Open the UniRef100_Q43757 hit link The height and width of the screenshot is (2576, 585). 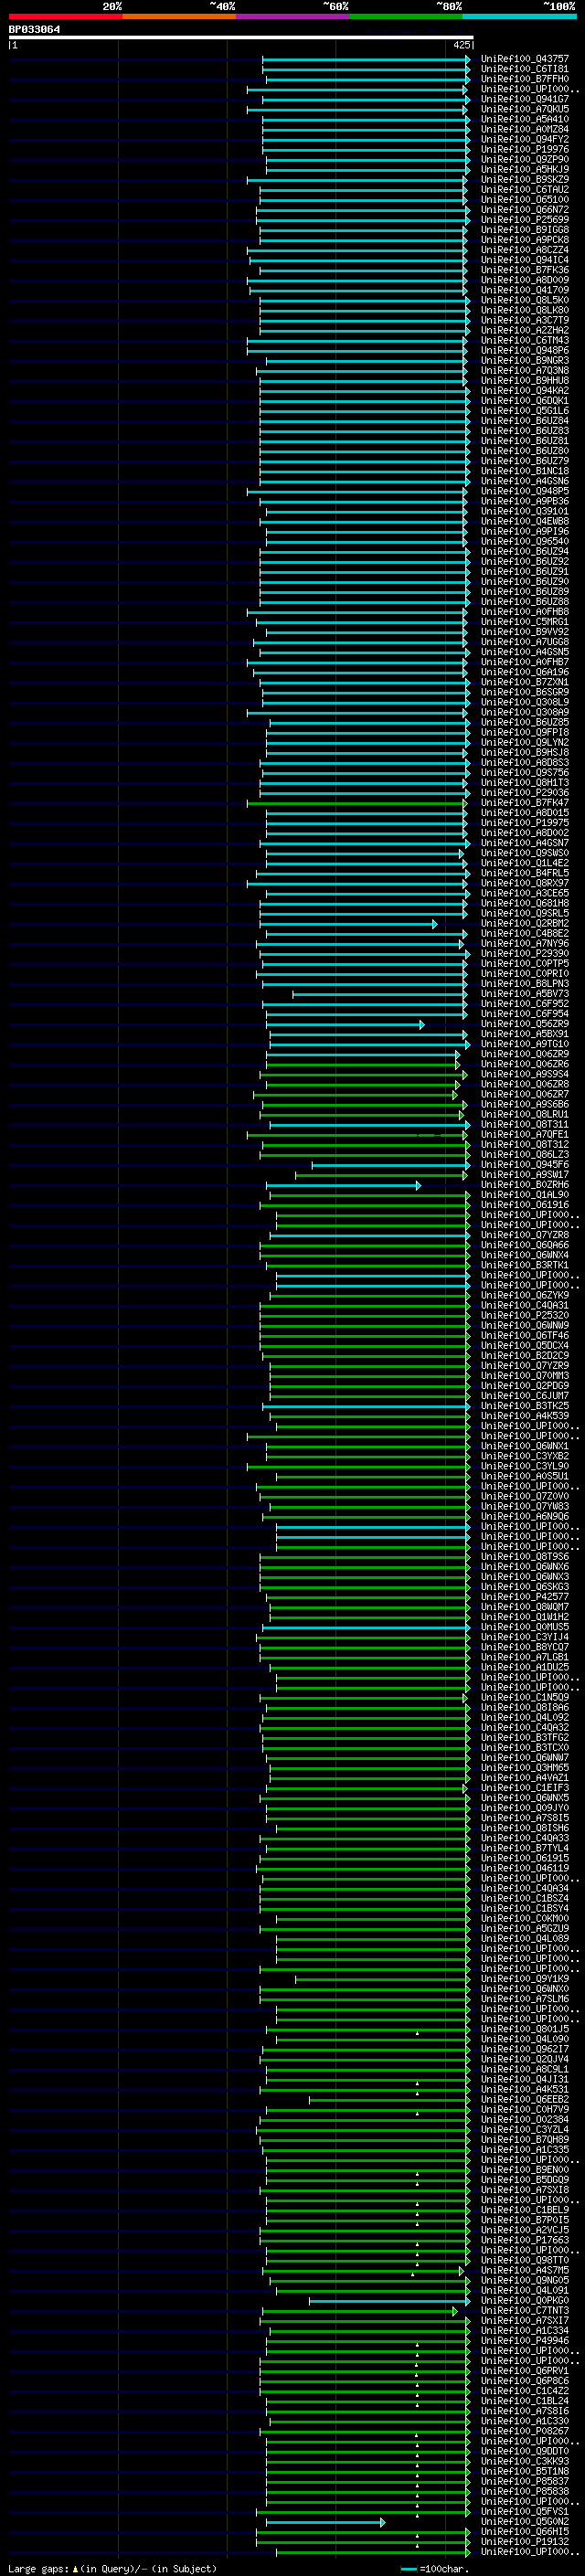pyautogui.click(x=524, y=59)
